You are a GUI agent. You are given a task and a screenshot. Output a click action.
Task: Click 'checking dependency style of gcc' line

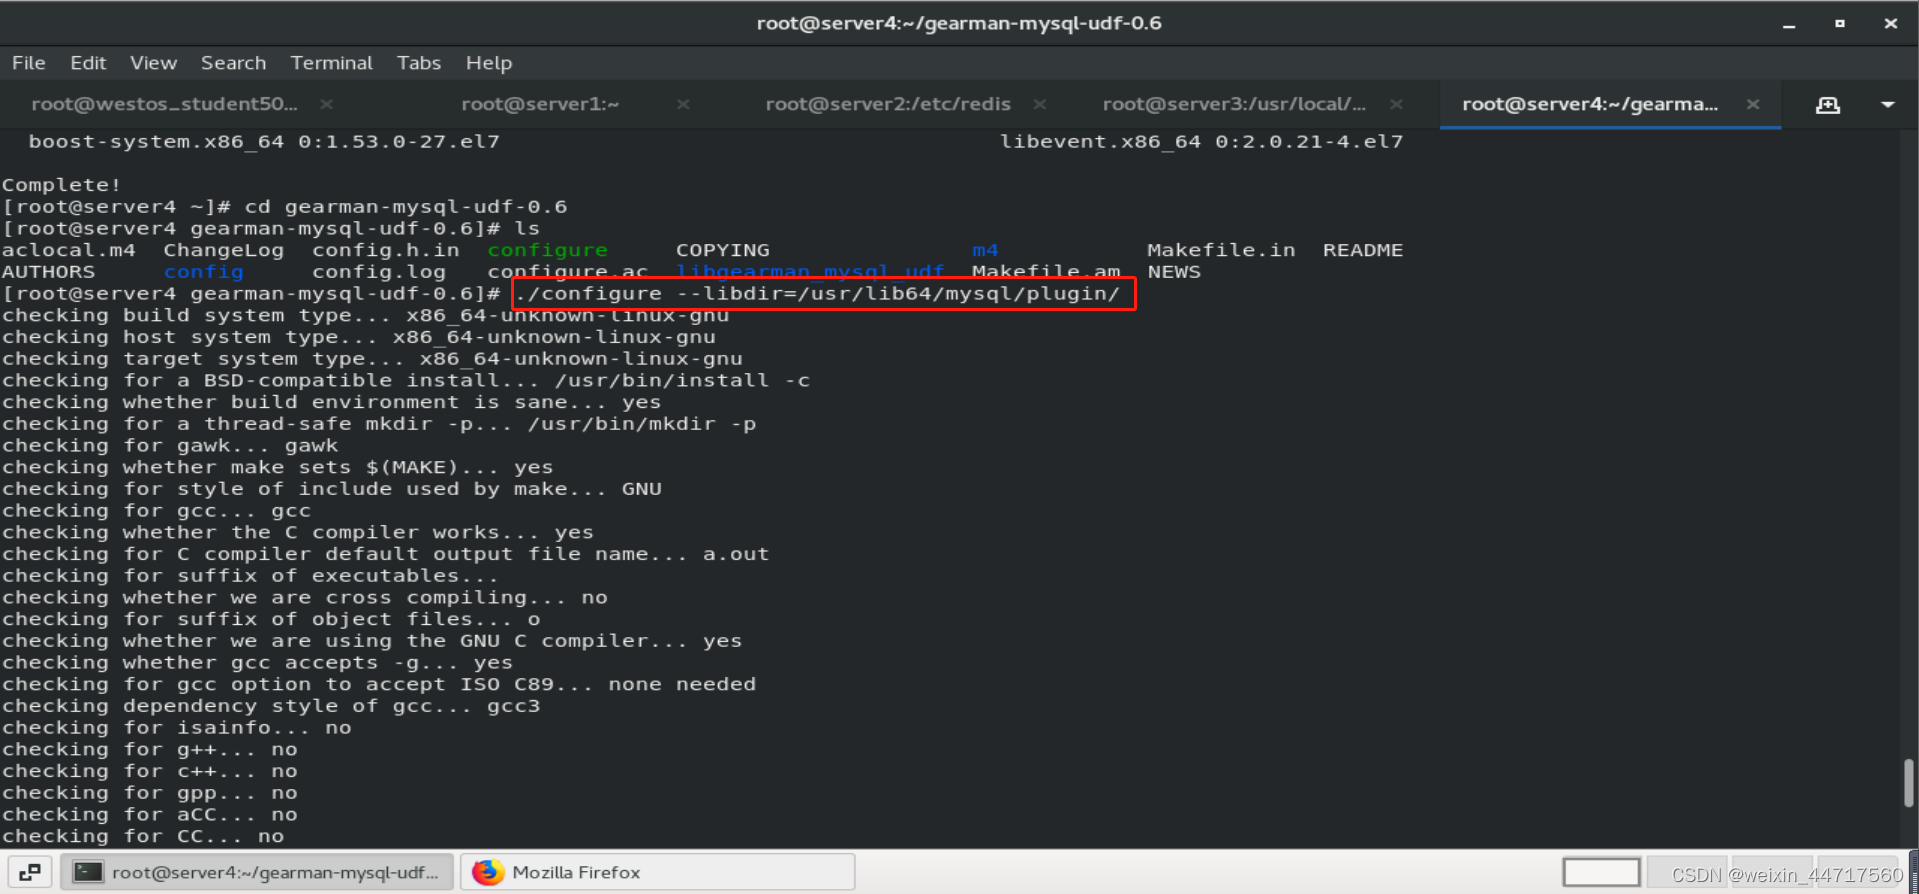tap(271, 706)
